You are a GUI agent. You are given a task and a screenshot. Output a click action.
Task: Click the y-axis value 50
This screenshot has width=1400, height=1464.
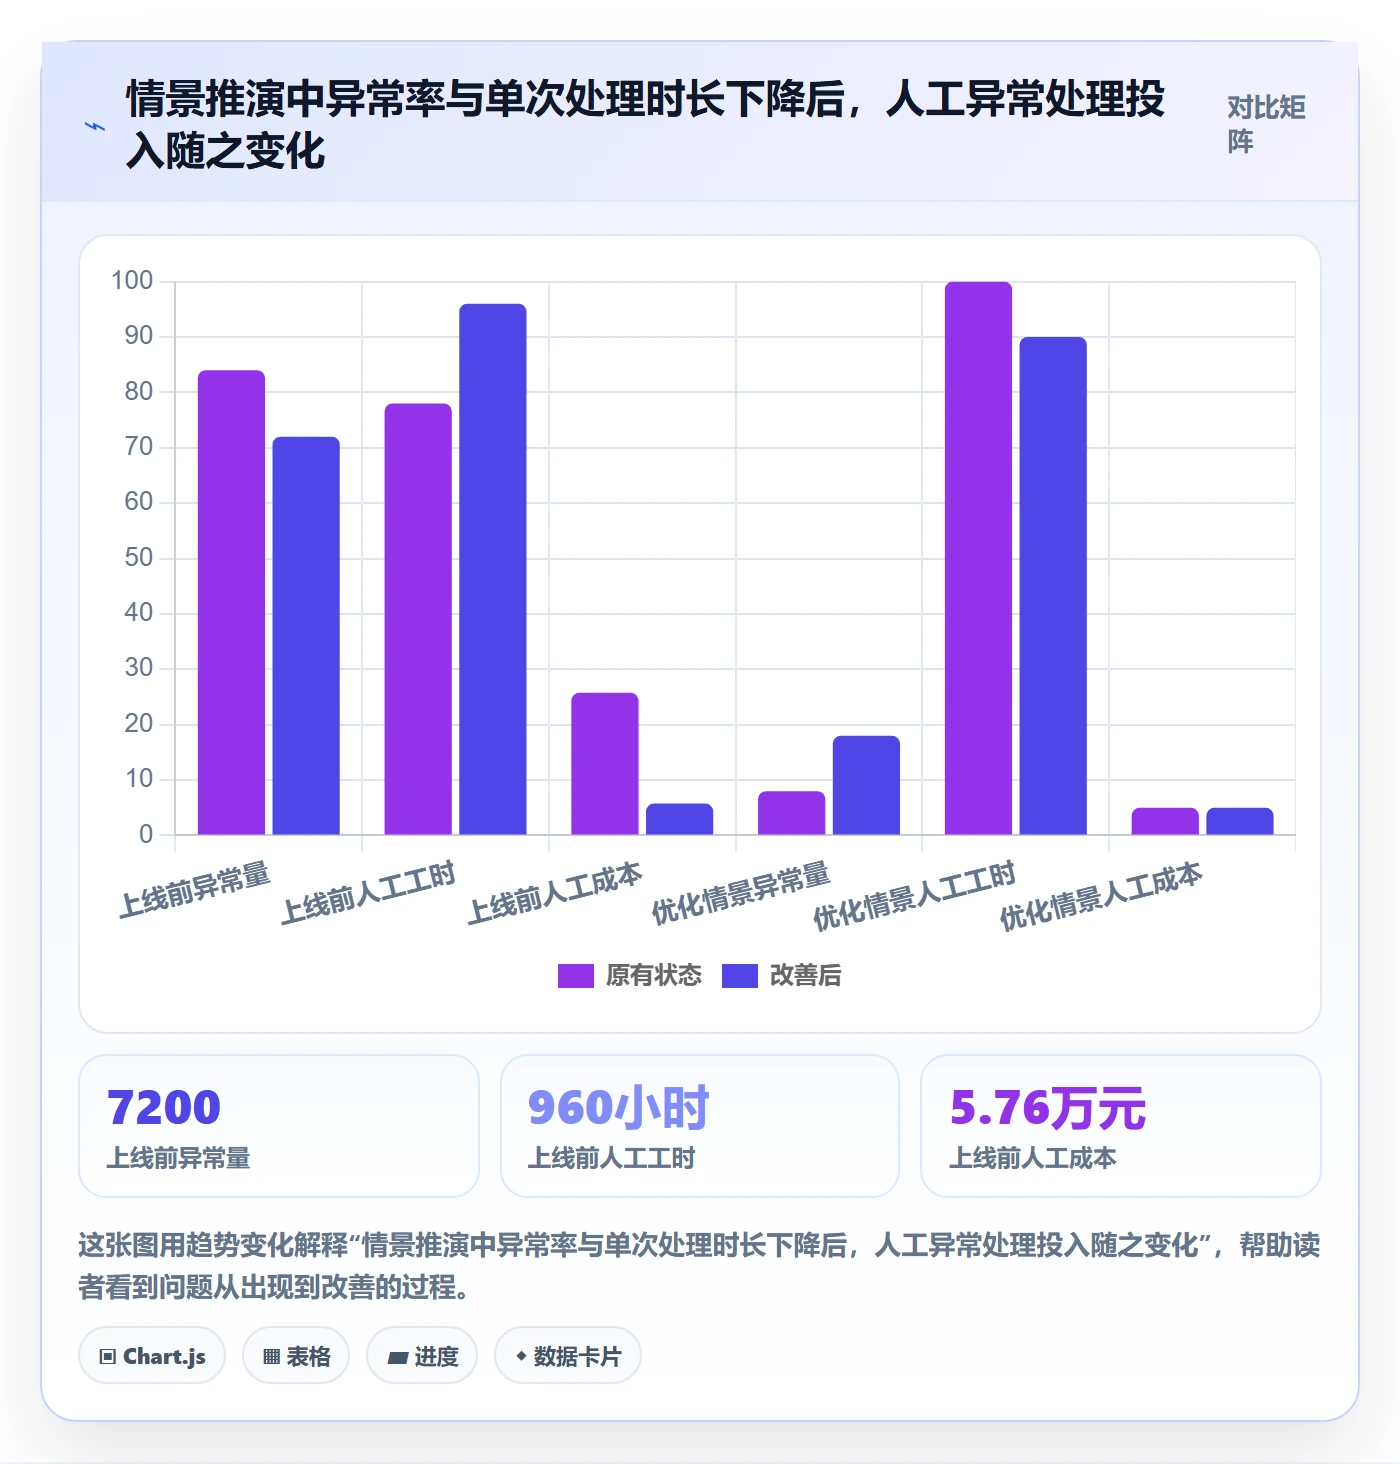click(139, 558)
